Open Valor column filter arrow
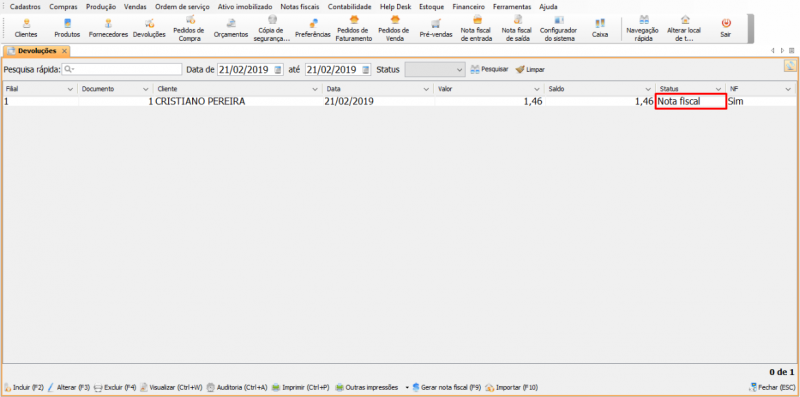This screenshot has height=397, width=800. click(x=537, y=89)
